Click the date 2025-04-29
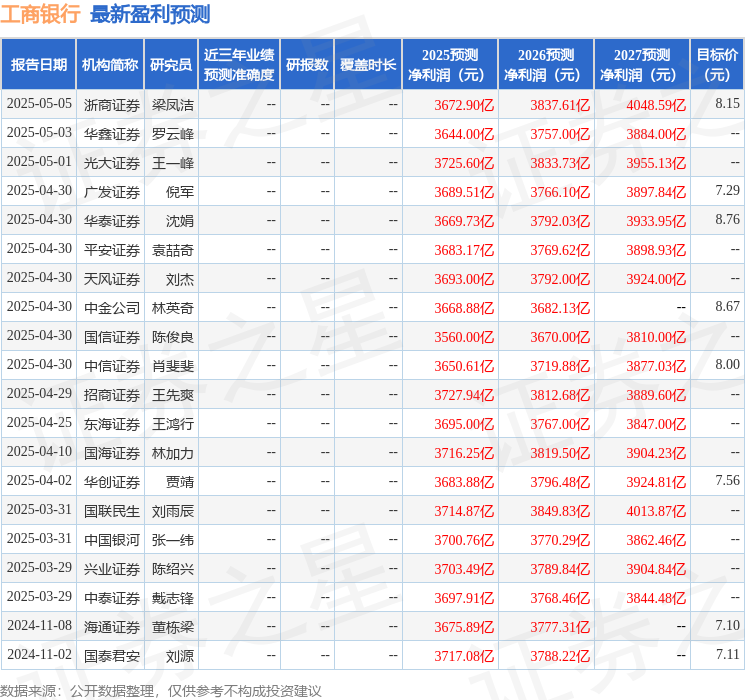This screenshot has width=745, height=700. (39, 393)
